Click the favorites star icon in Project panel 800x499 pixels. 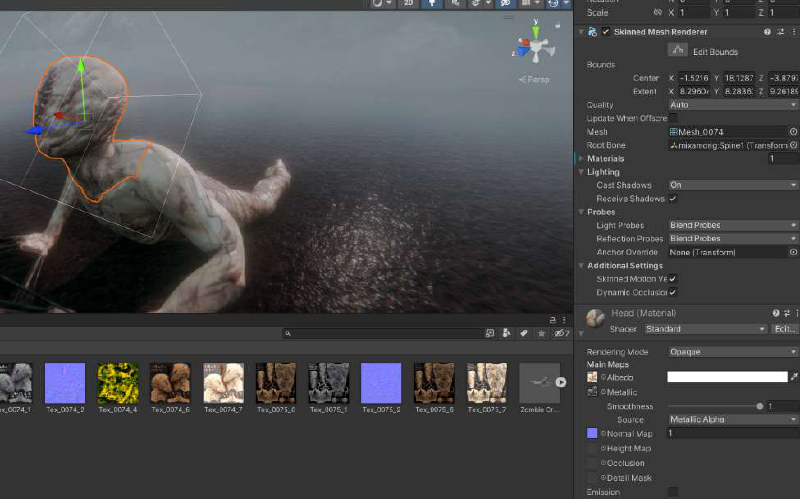pyautogui.click(x=542, y=333)
